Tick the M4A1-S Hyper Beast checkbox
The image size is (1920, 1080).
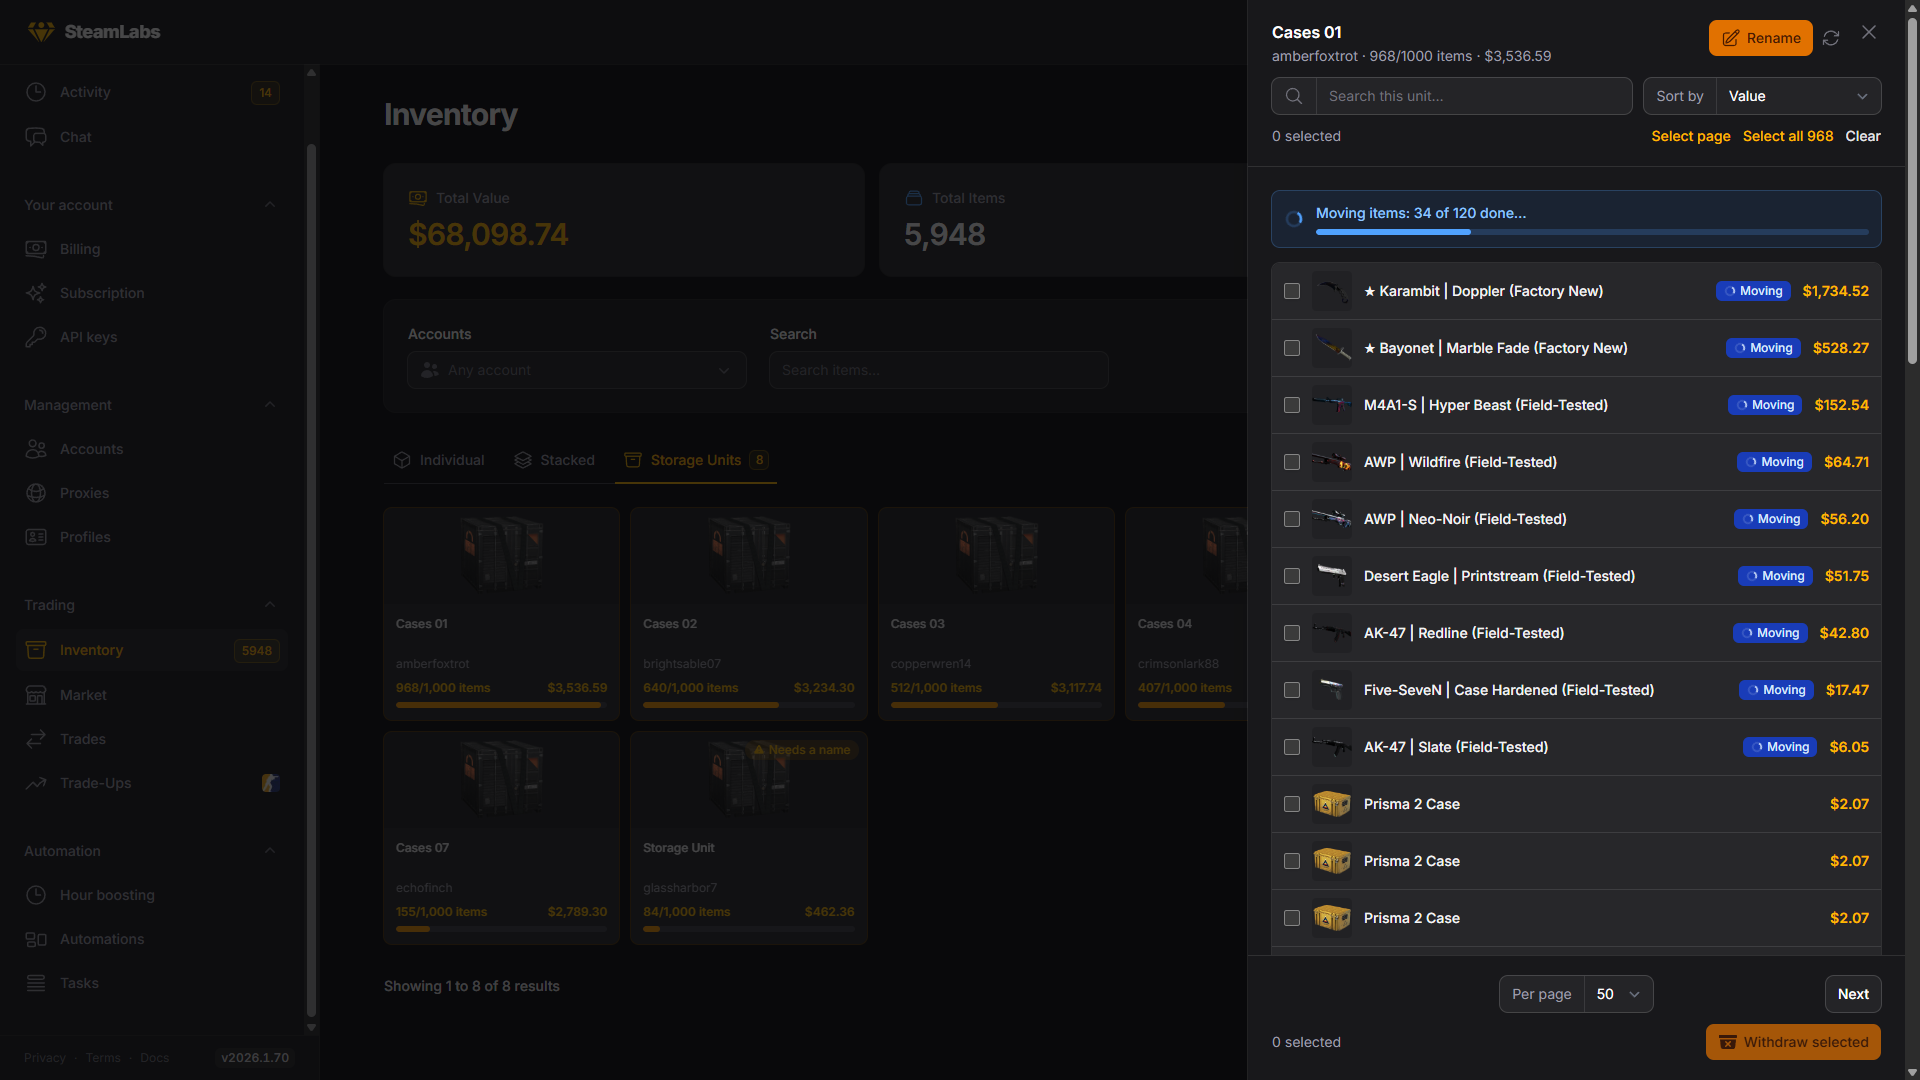point(1292,405)
